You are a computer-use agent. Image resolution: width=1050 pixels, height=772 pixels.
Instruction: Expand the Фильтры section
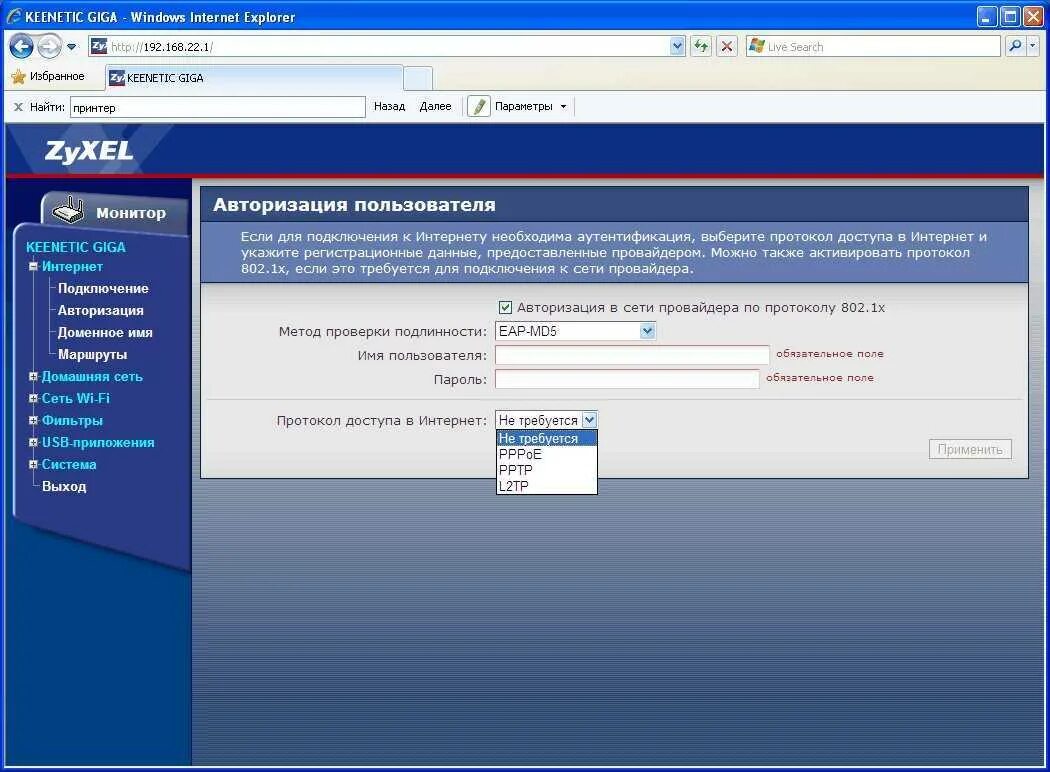[33, 420]
